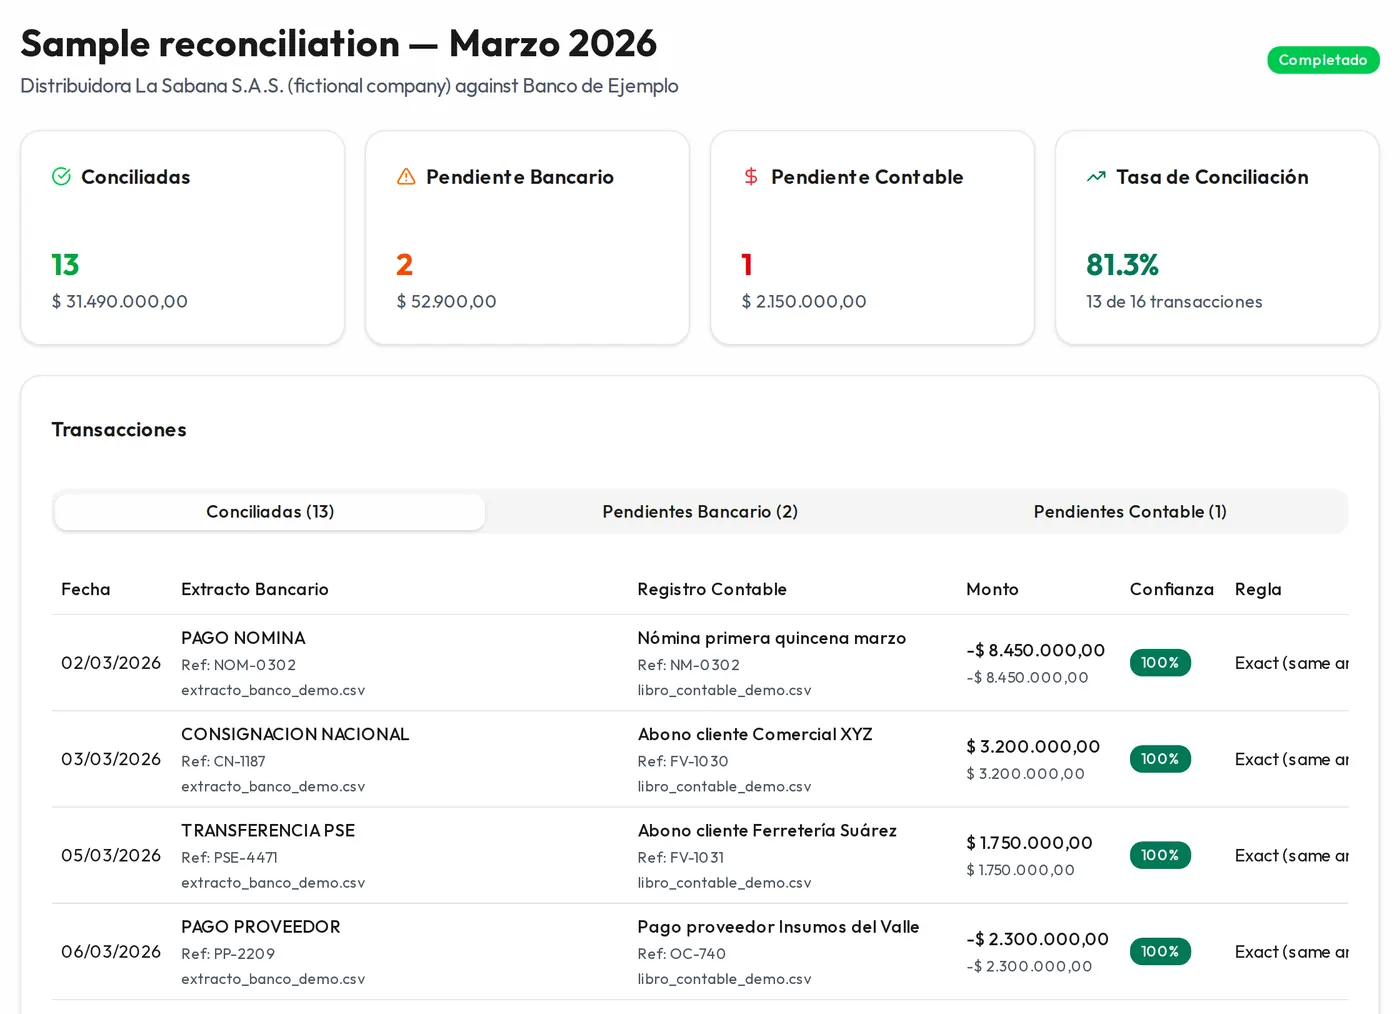Click the 100% badge in PAGO PROVEEDOR row
1400x1014 pixels.
tap(1160, 951)
